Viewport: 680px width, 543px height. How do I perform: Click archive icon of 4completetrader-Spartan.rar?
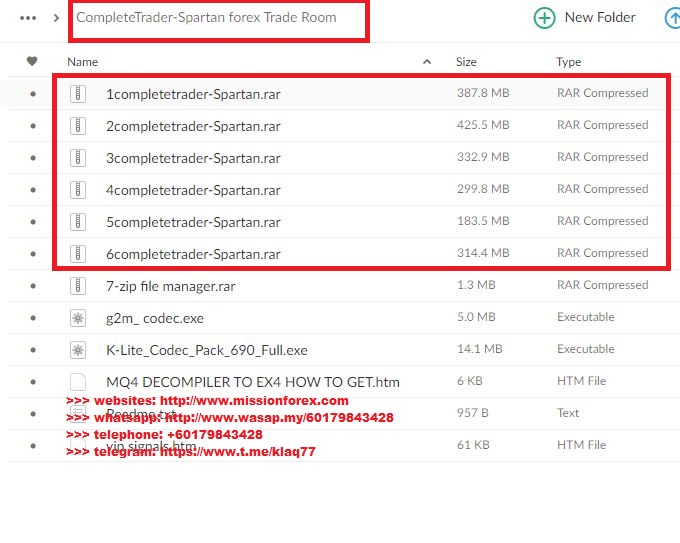pyautogui.click(x=78, y=190)
